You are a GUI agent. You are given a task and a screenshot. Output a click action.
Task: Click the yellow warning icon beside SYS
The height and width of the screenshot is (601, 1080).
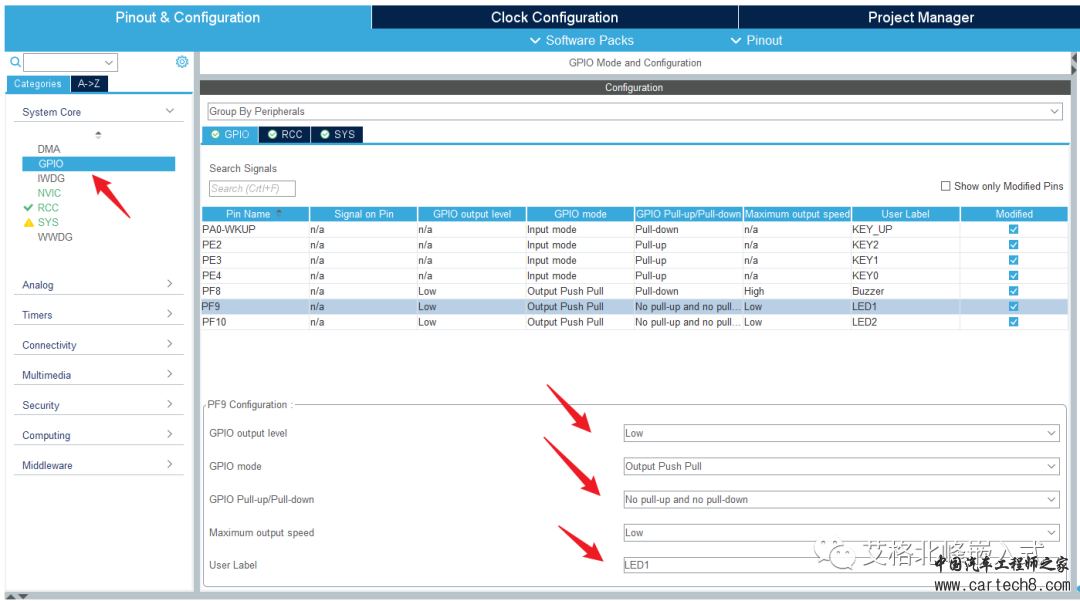pyautogui.click(x=28, y=222)
